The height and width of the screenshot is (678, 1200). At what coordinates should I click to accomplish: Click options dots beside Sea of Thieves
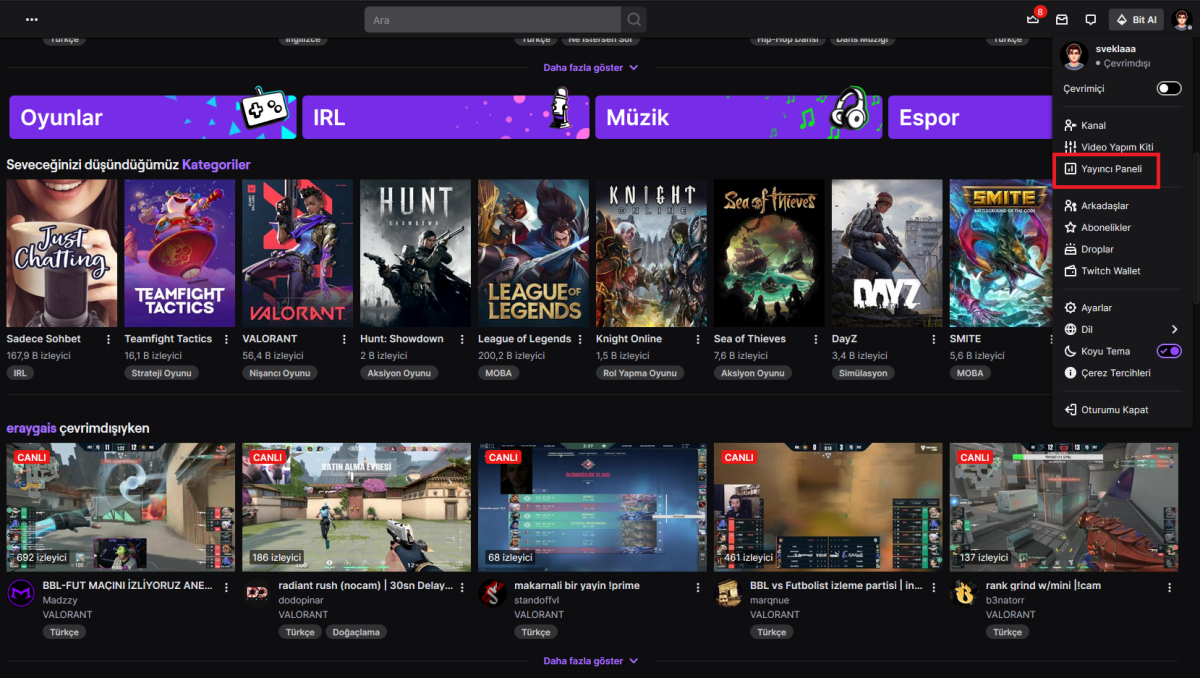[x=817, y=339]
